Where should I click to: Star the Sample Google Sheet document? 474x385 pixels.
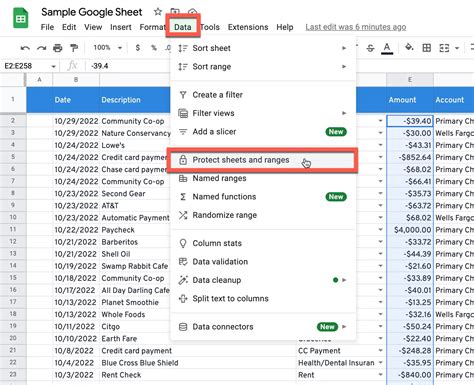(x=158, y=12)
